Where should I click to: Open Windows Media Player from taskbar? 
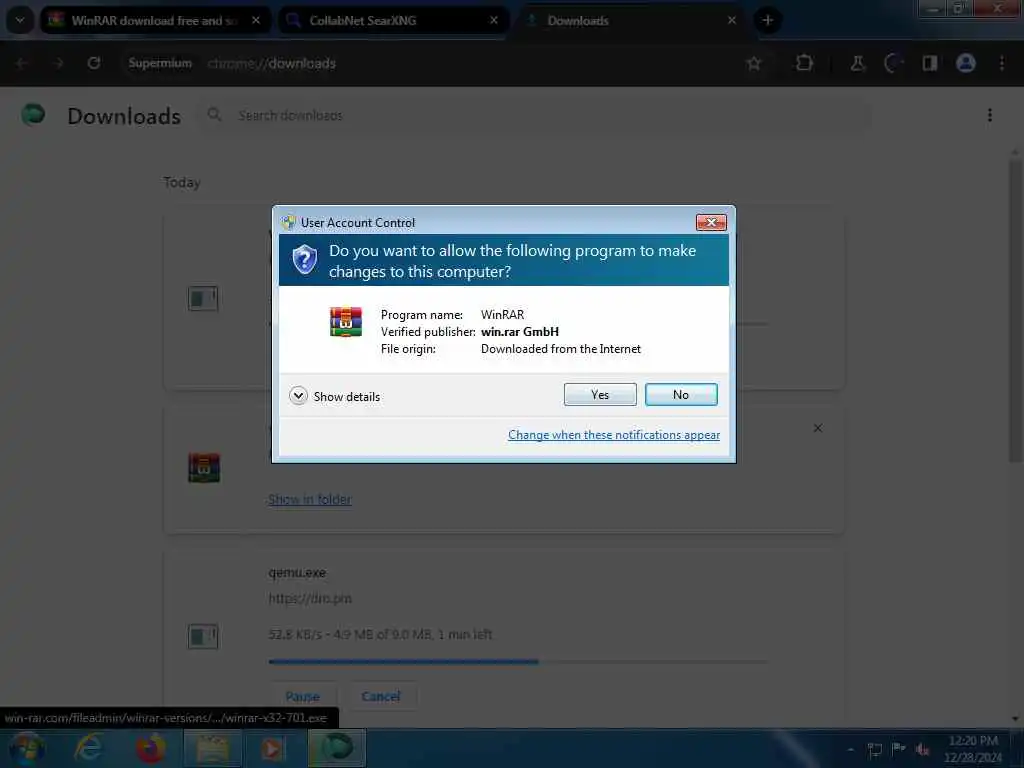tap(273, 748)
